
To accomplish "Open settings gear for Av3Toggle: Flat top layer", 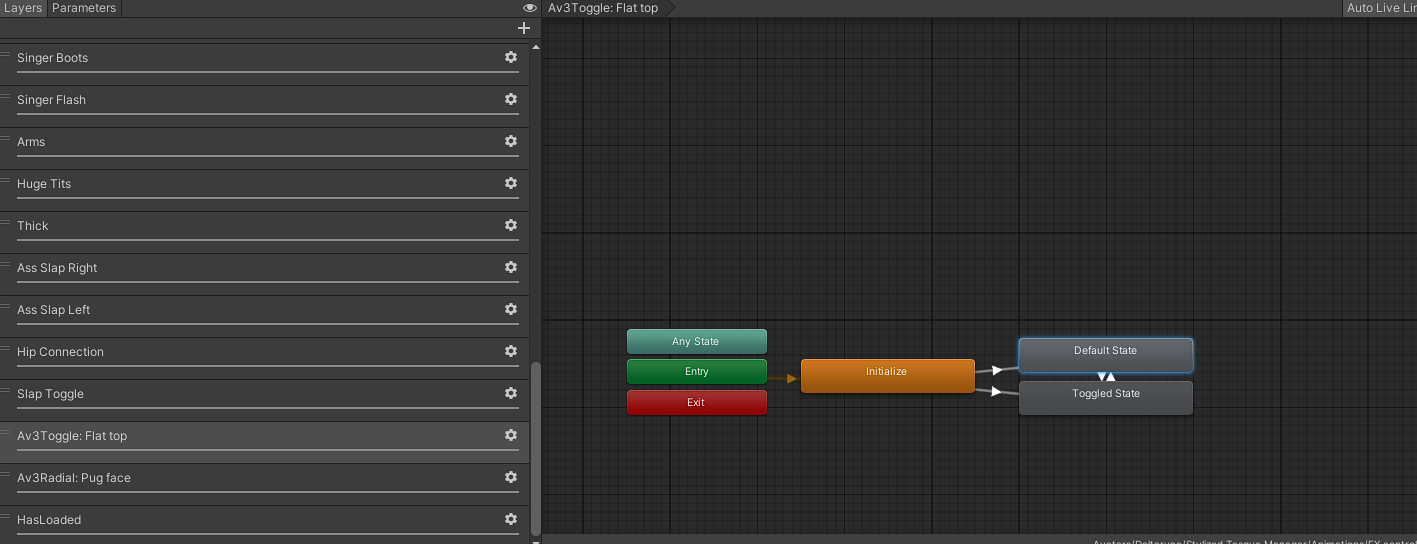I will point(511,435).
